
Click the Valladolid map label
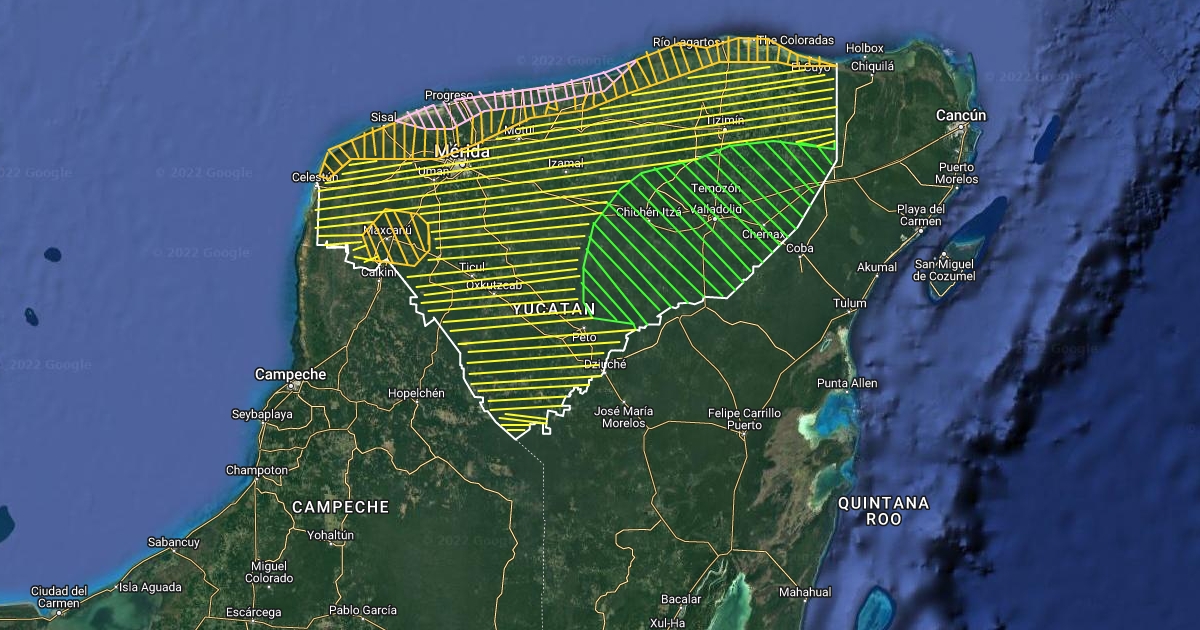click(717, 209)
